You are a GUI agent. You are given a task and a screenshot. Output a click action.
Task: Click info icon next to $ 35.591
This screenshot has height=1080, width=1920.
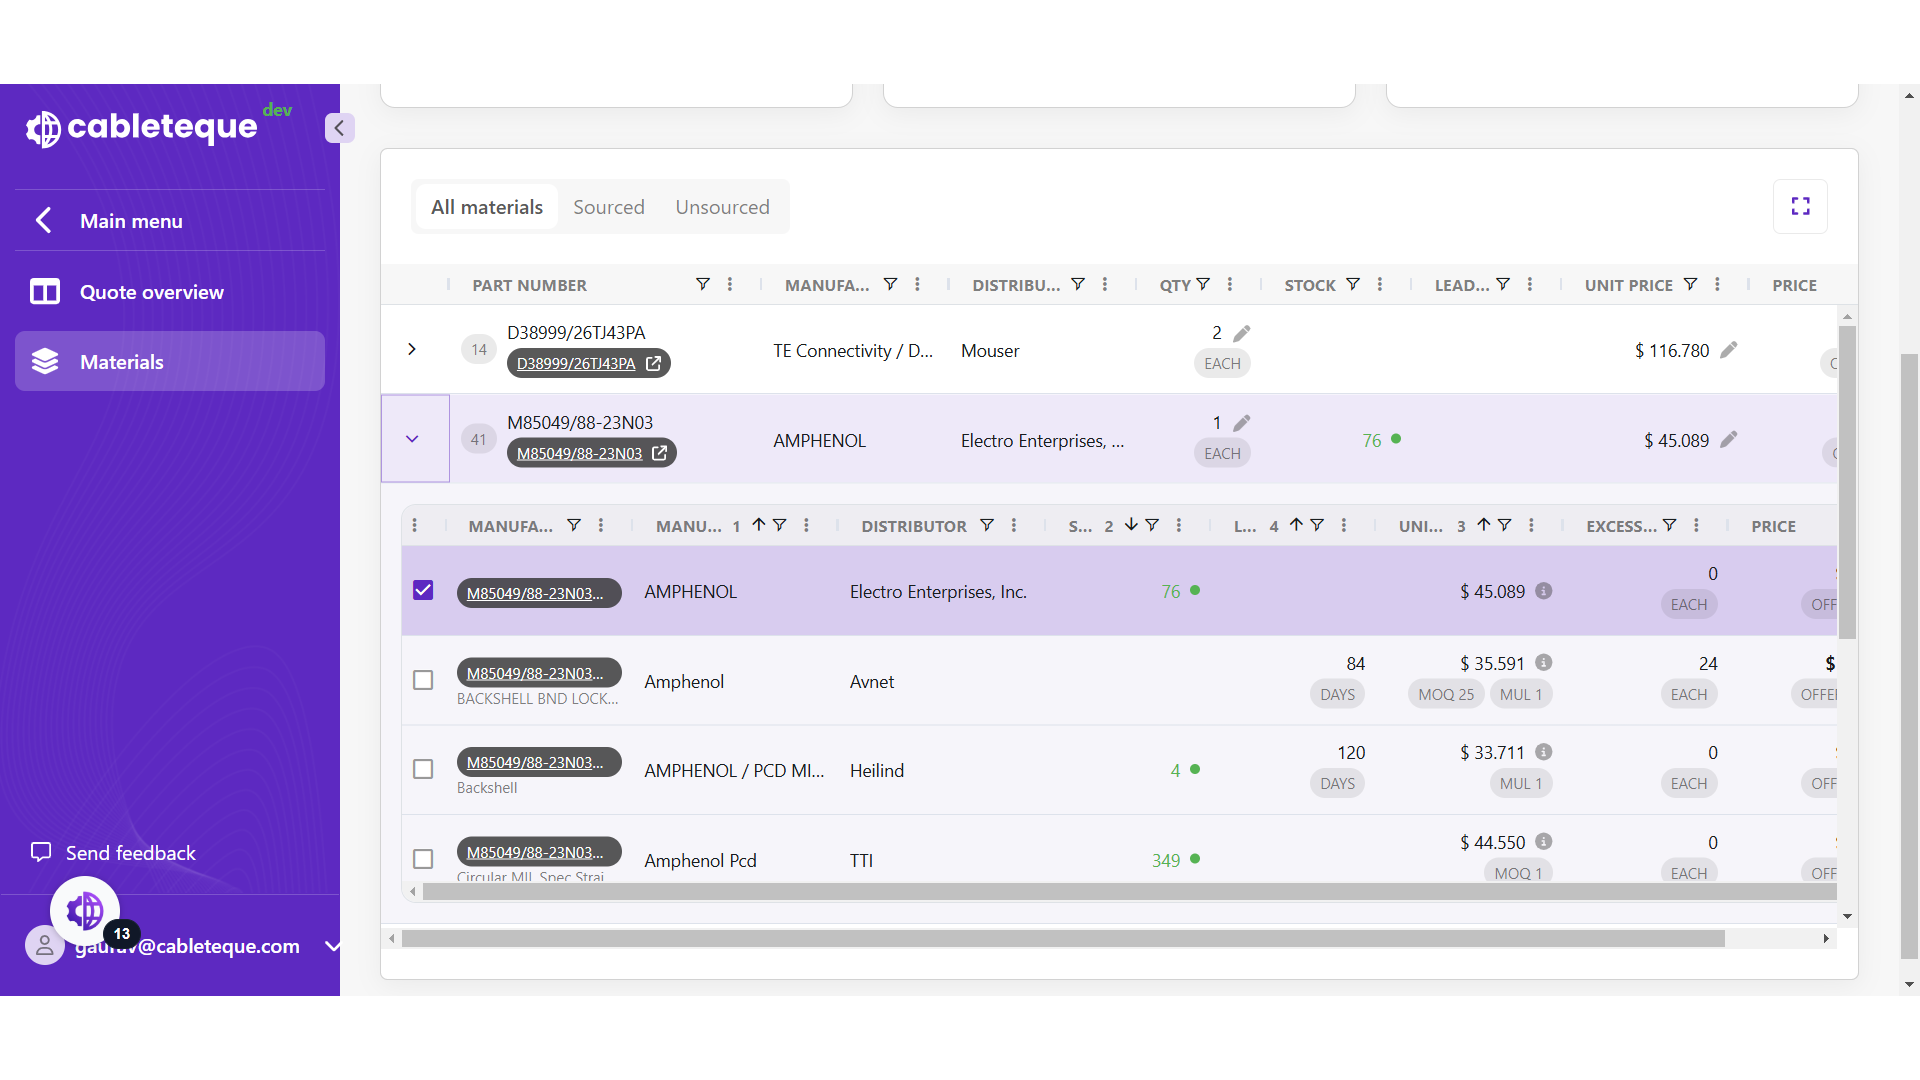(x=1544, y=663)
